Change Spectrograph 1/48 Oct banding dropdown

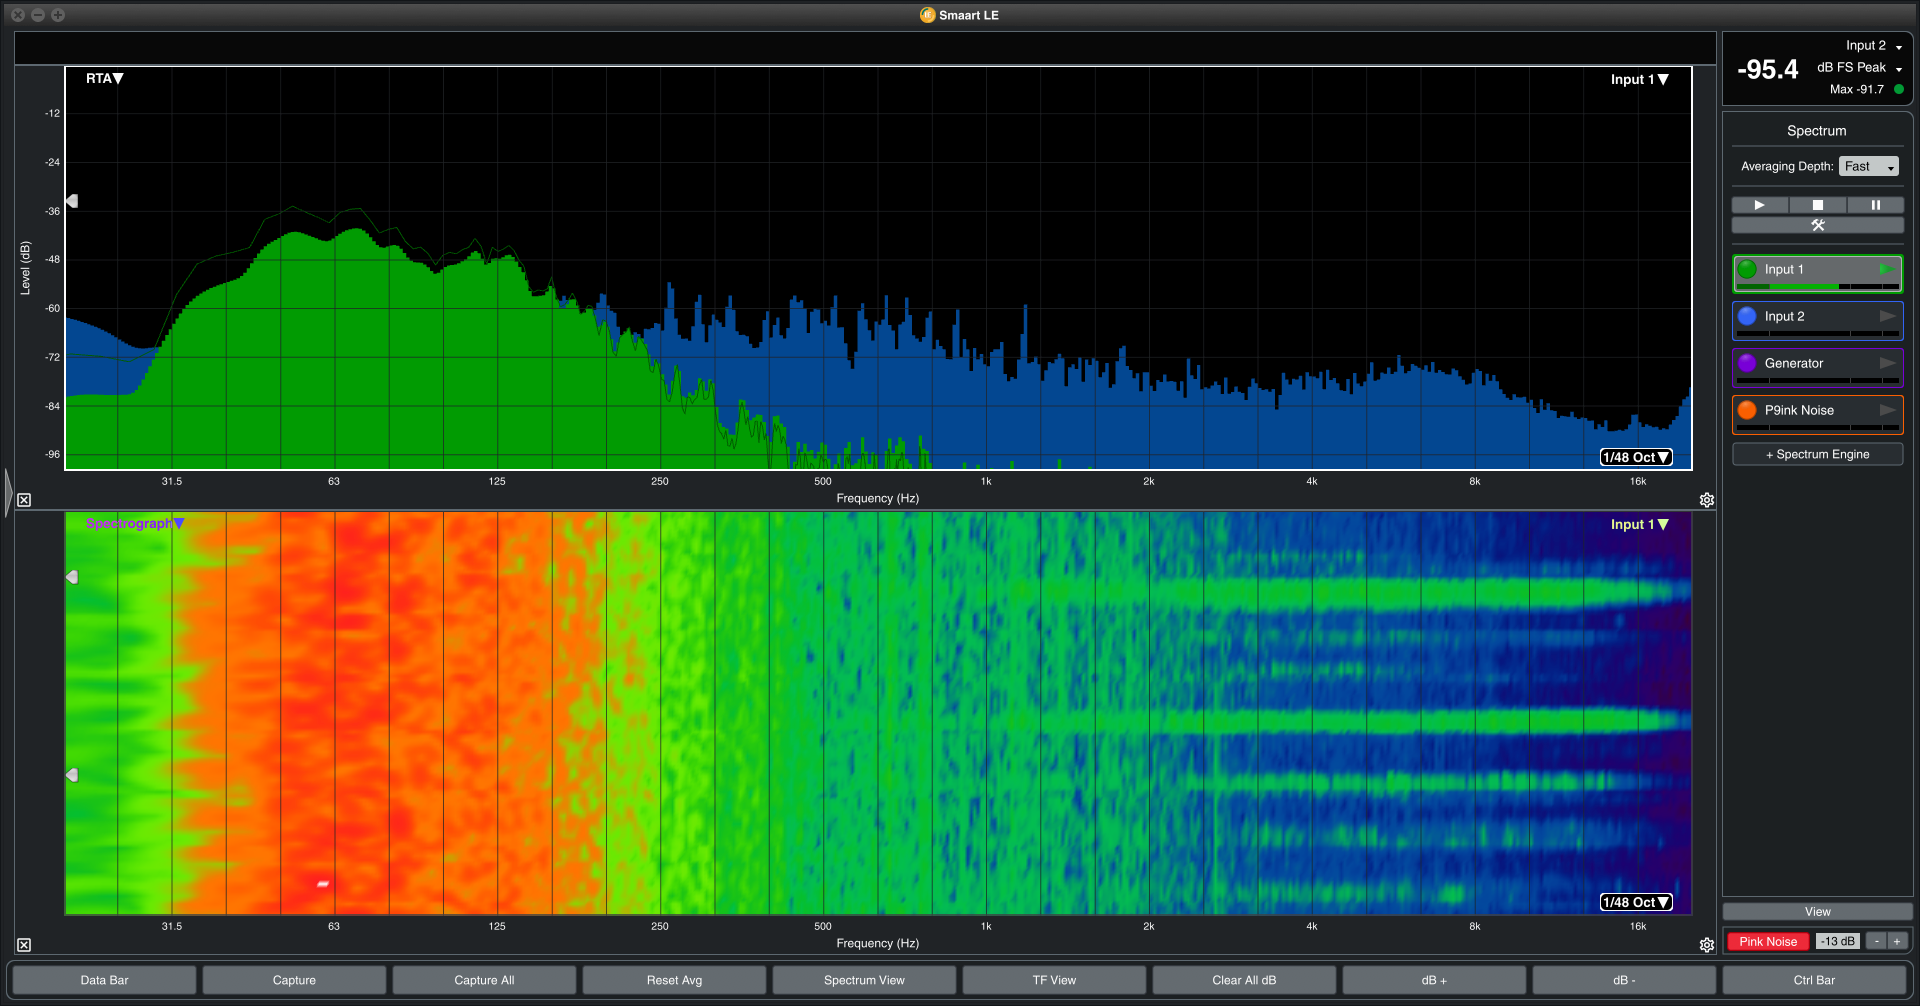pos(1636,902)
